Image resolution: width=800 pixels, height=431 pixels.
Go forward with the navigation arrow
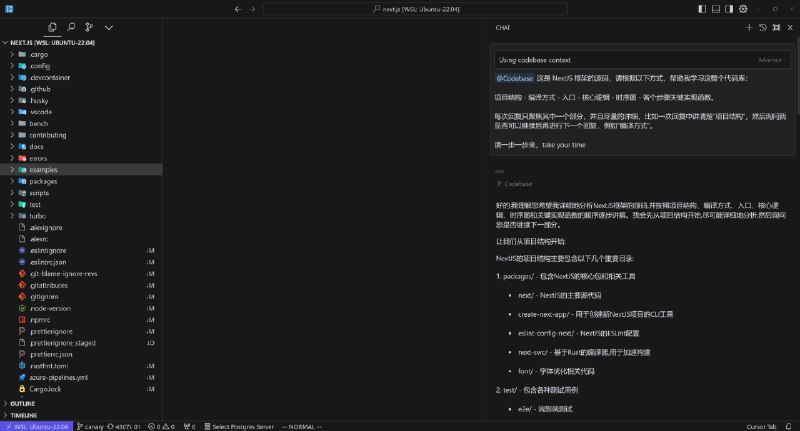tap(252, 9)
